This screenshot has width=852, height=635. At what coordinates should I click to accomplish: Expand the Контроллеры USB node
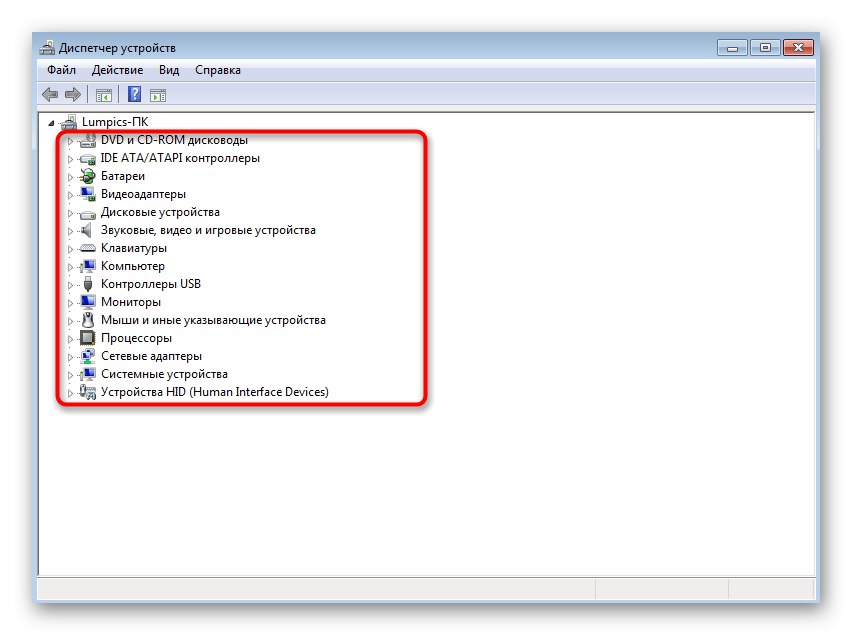pos(70,285)
